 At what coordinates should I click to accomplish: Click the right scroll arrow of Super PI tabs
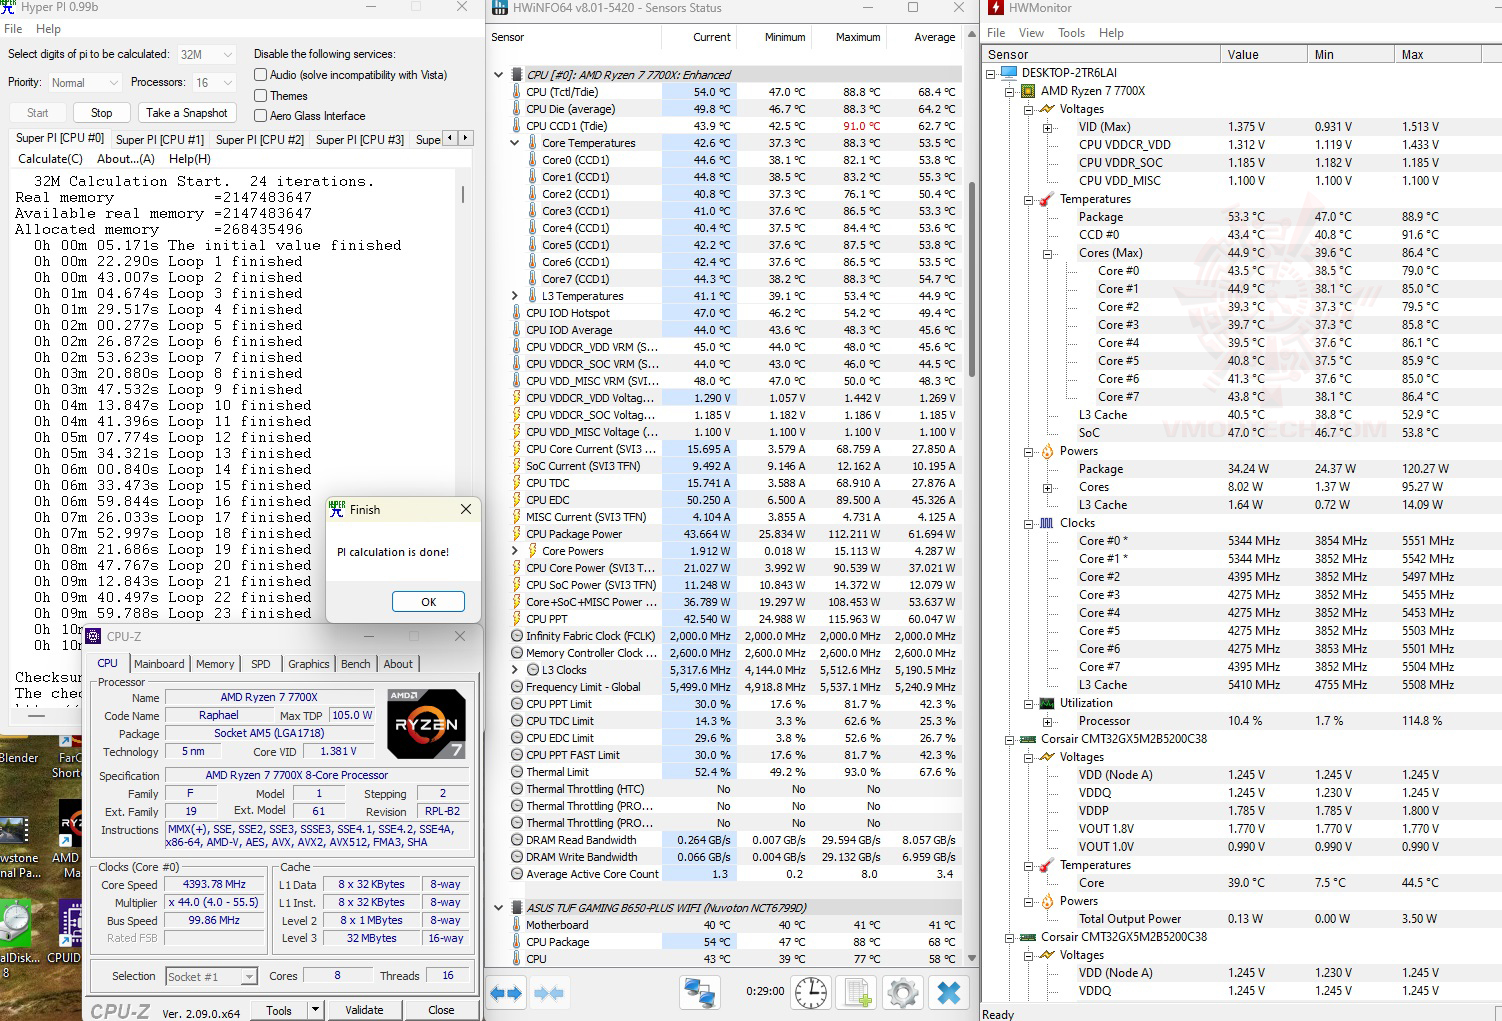(465, 138)
